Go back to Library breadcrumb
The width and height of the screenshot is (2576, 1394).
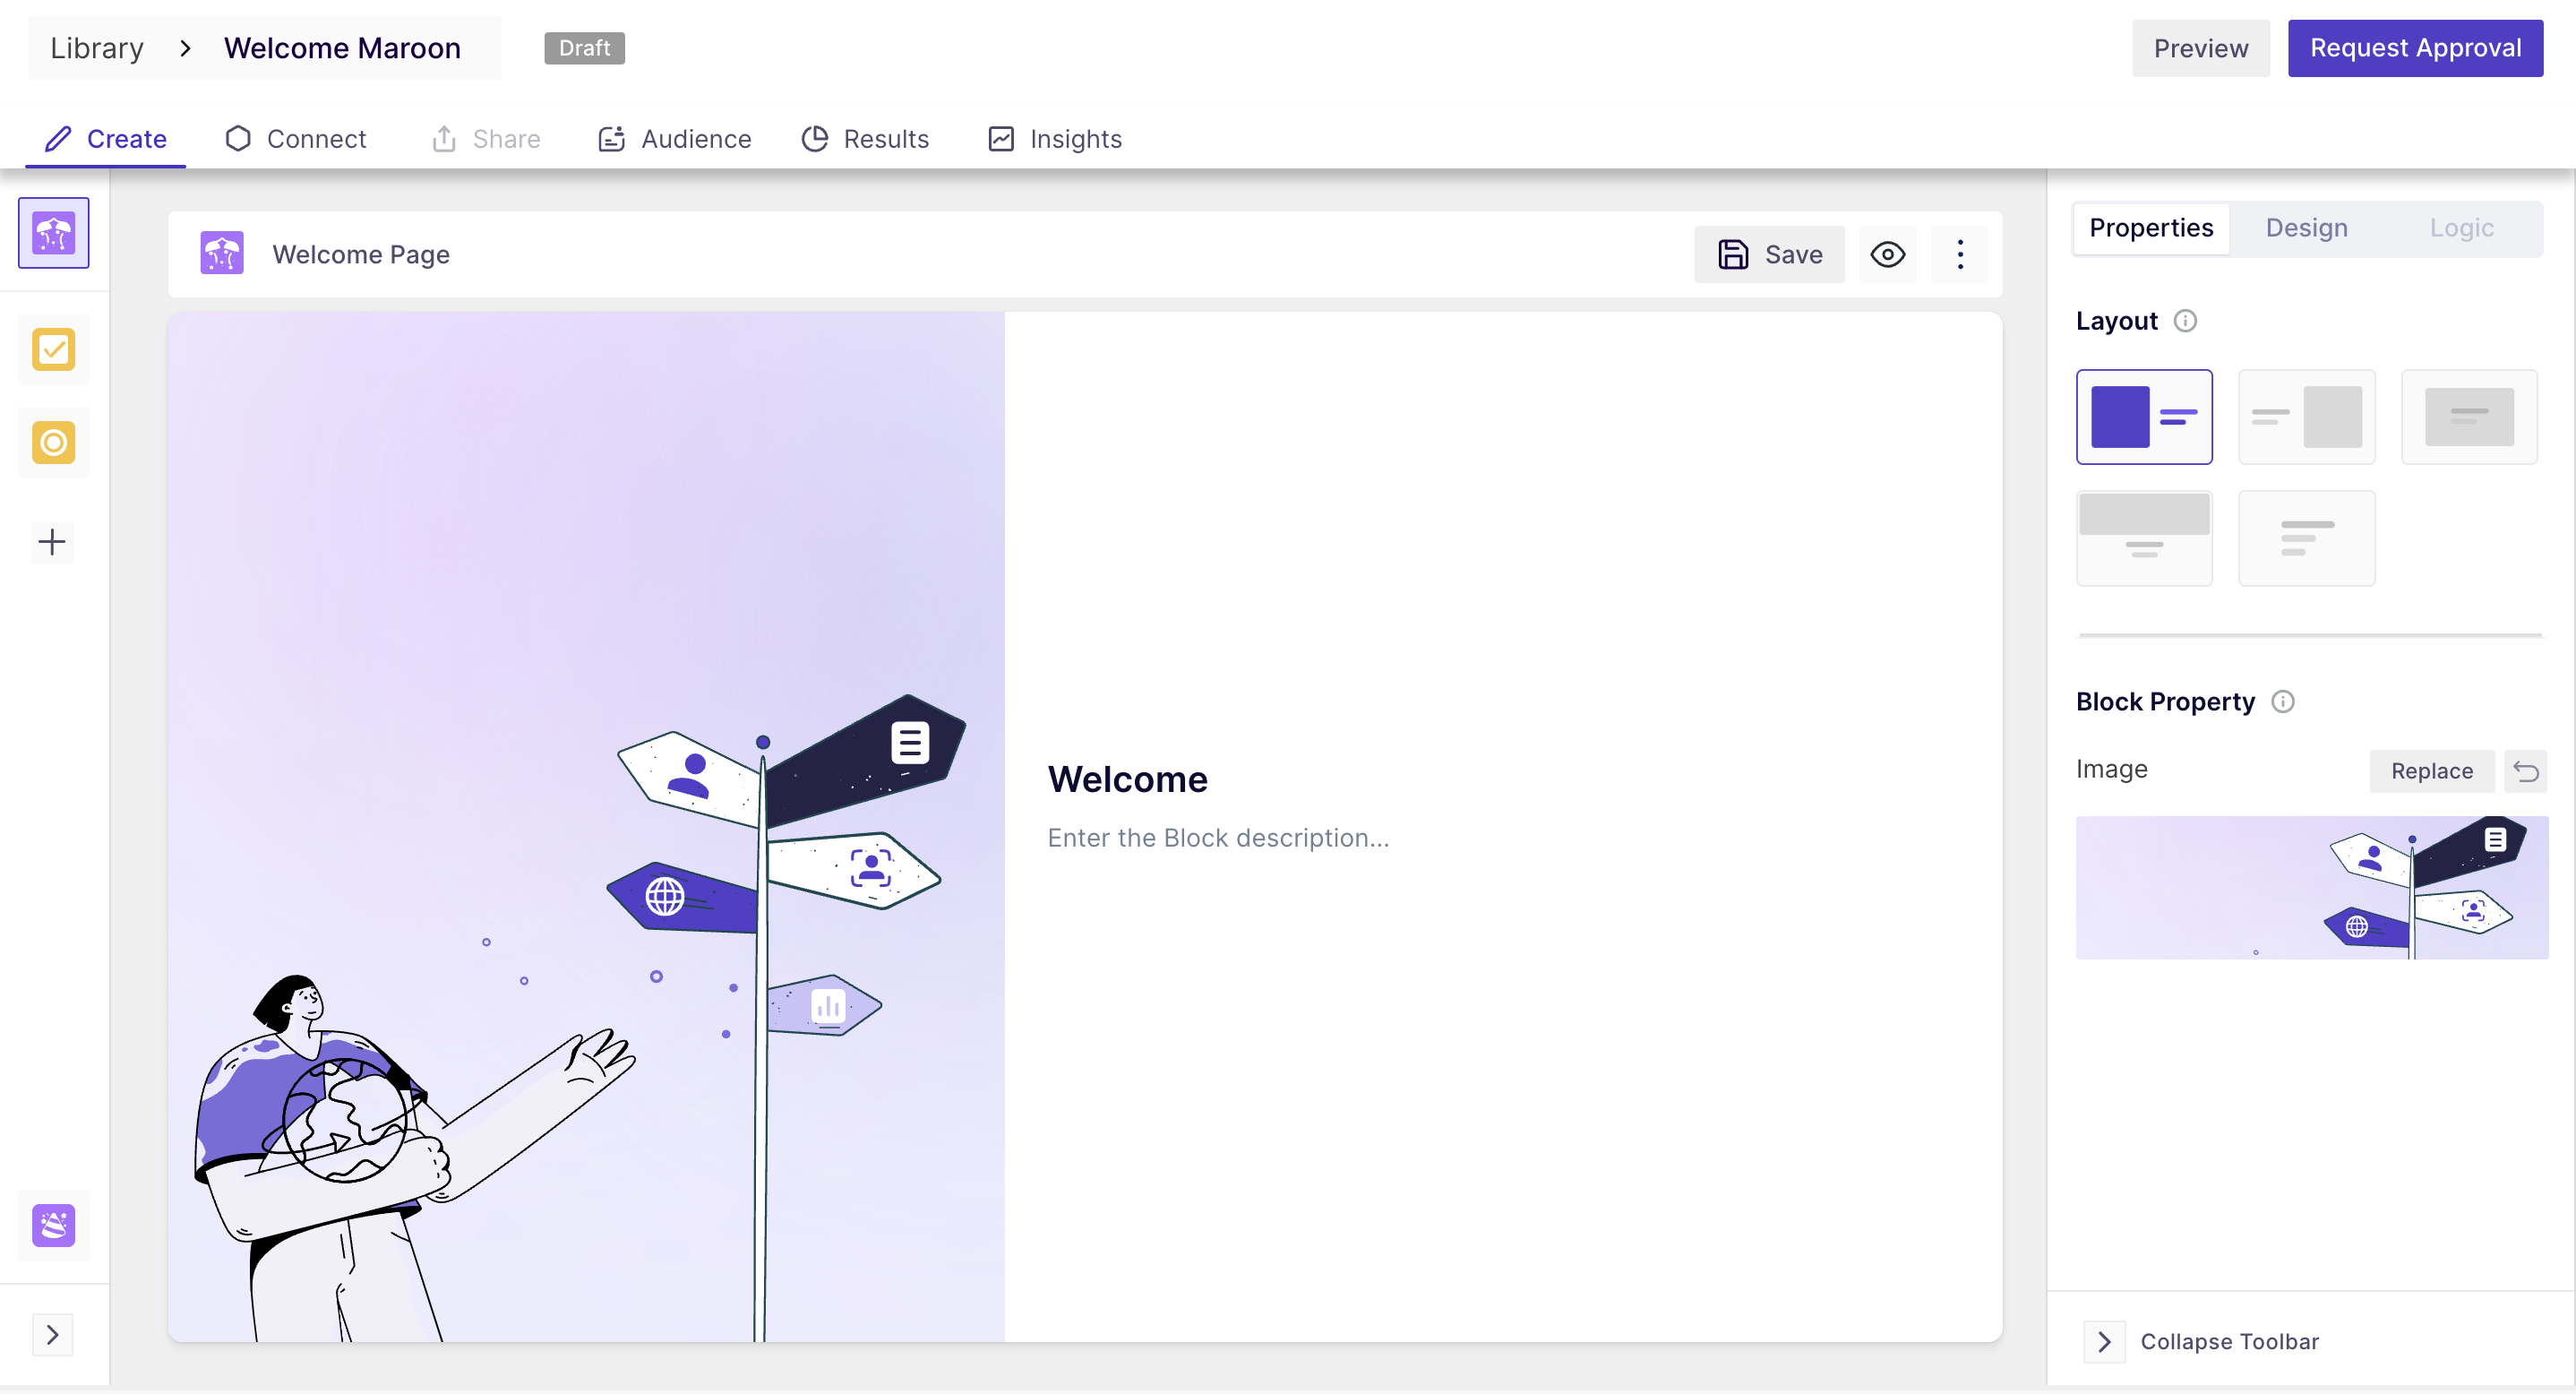pos(97,48)
